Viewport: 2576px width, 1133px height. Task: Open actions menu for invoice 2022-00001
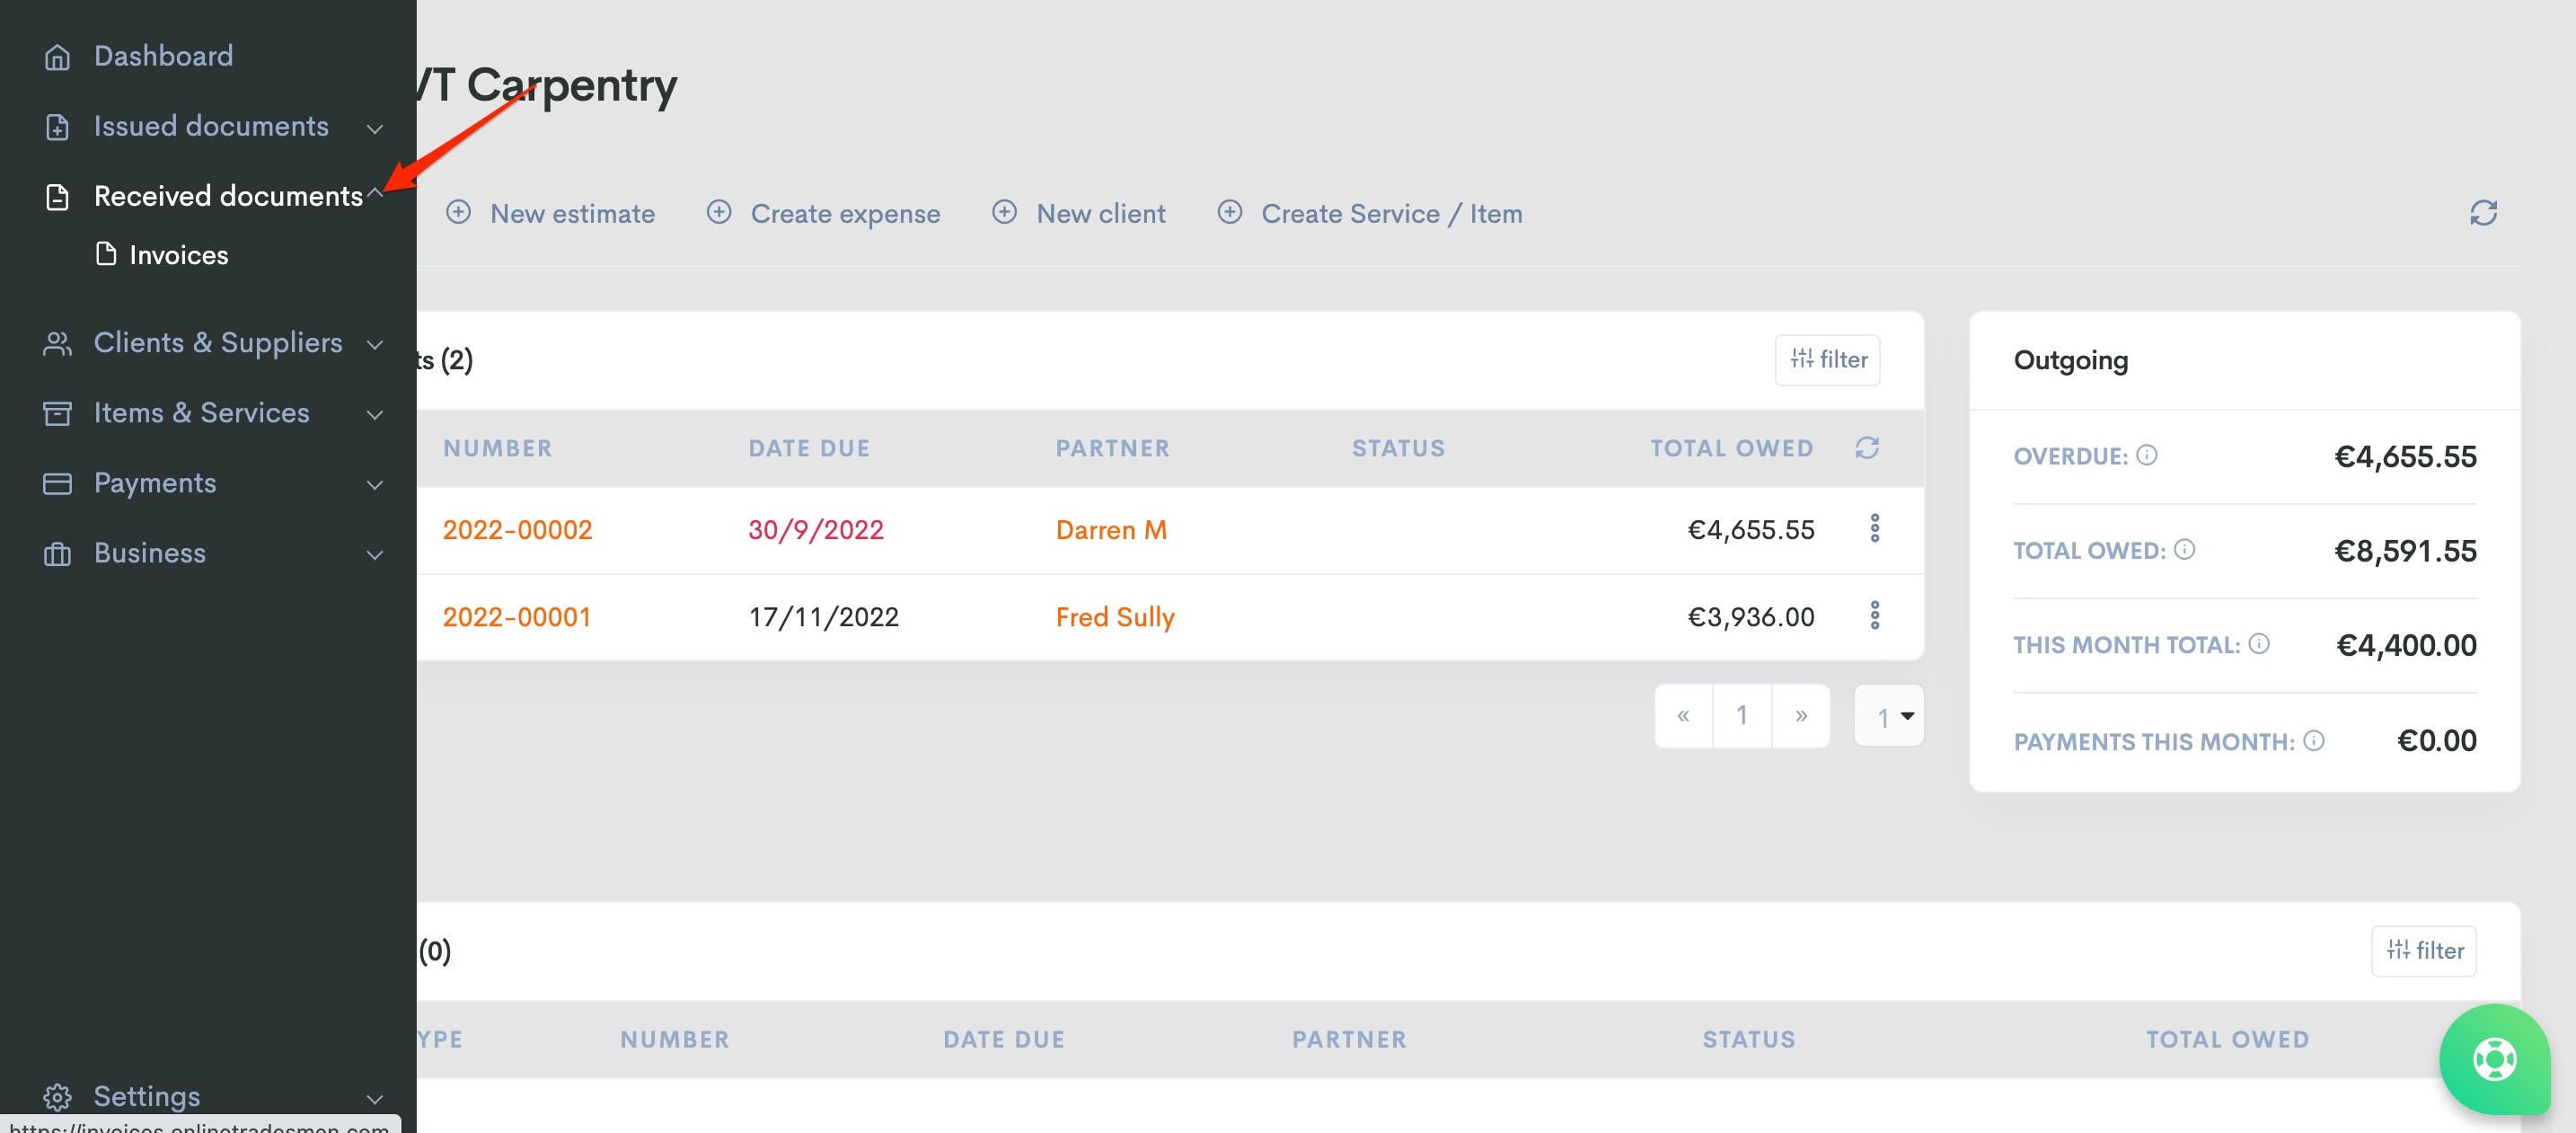[1875, 615]
